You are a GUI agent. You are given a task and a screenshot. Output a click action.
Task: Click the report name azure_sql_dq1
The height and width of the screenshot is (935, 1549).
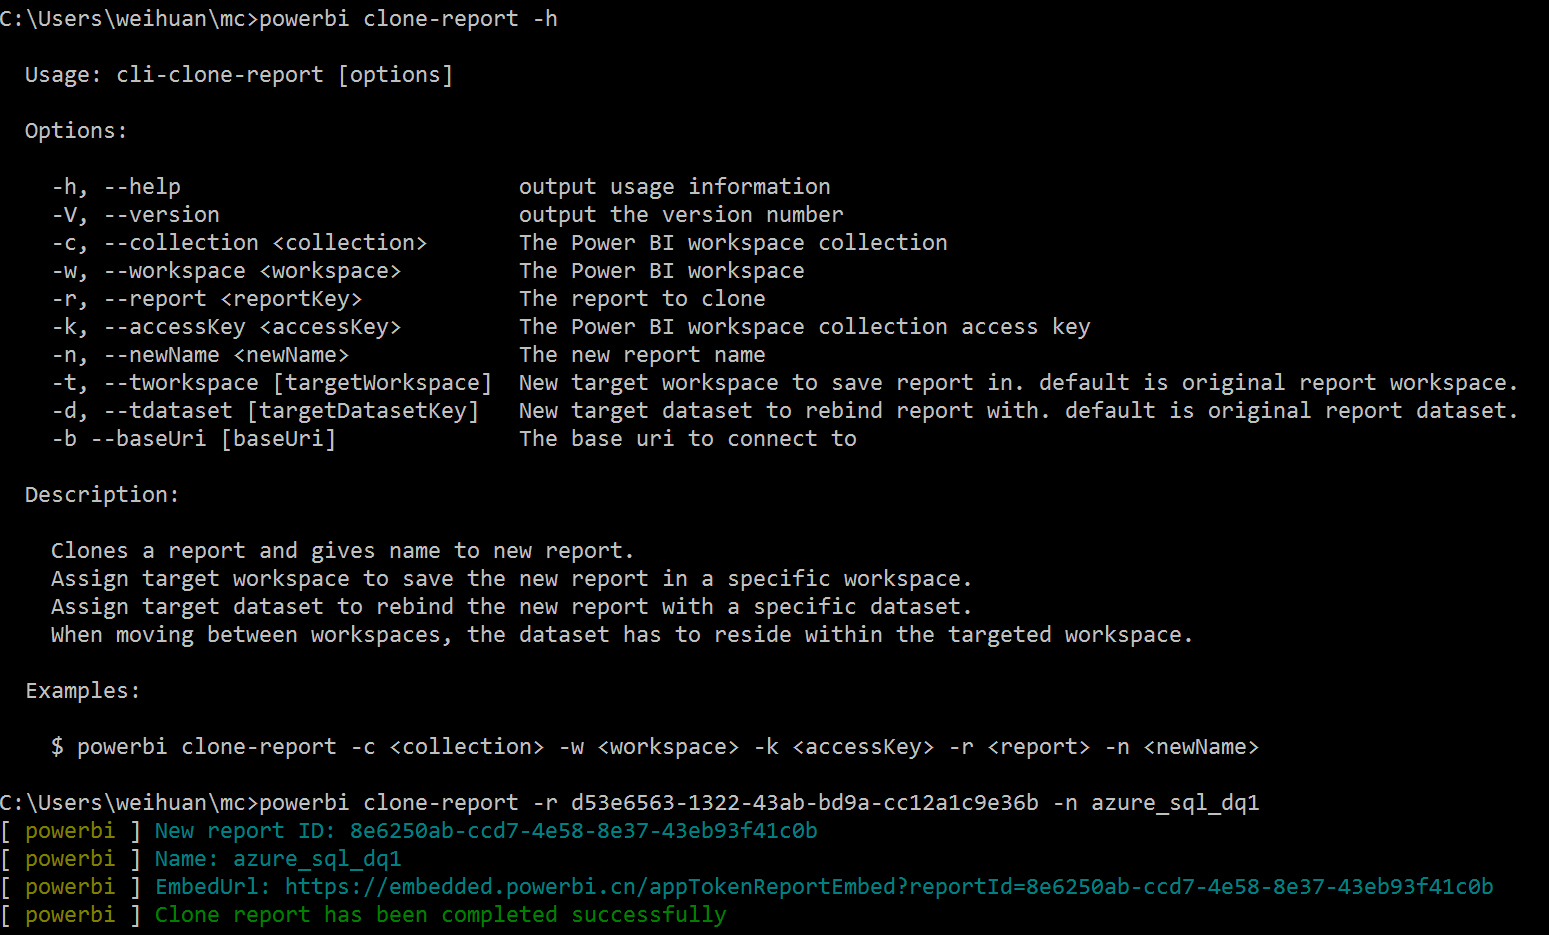click(316, 858)
